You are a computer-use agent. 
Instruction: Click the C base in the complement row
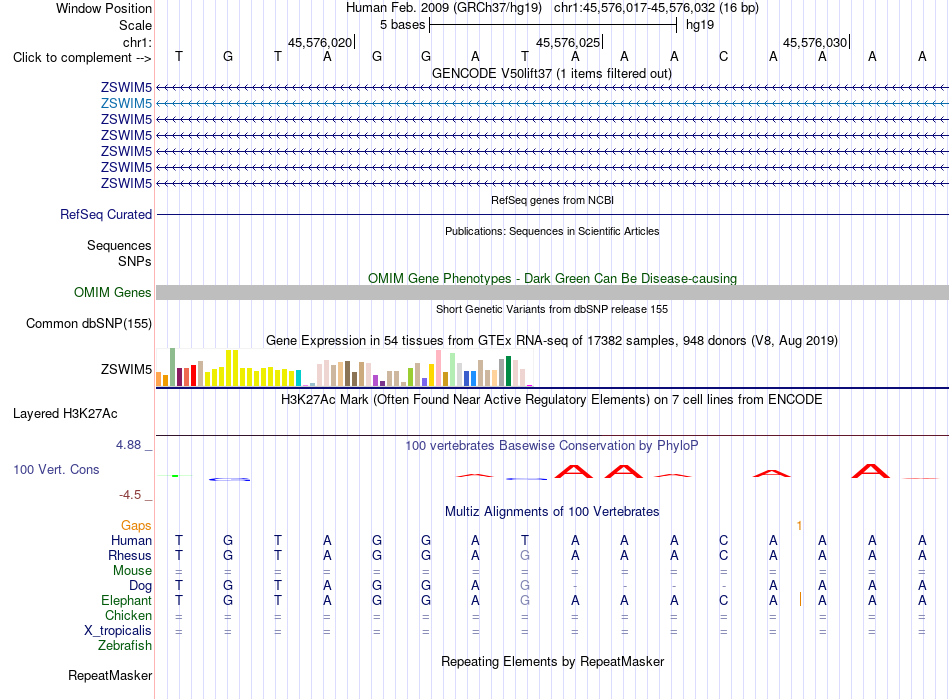[723, 57]
